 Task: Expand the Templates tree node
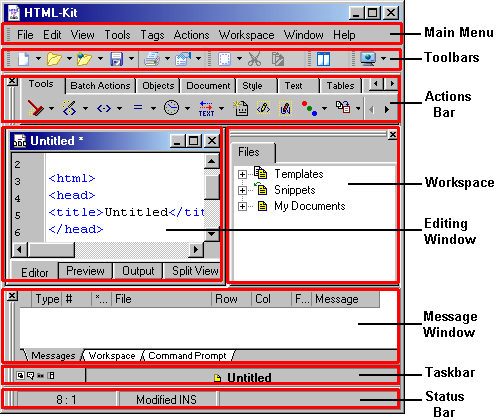tap(242, 174)
